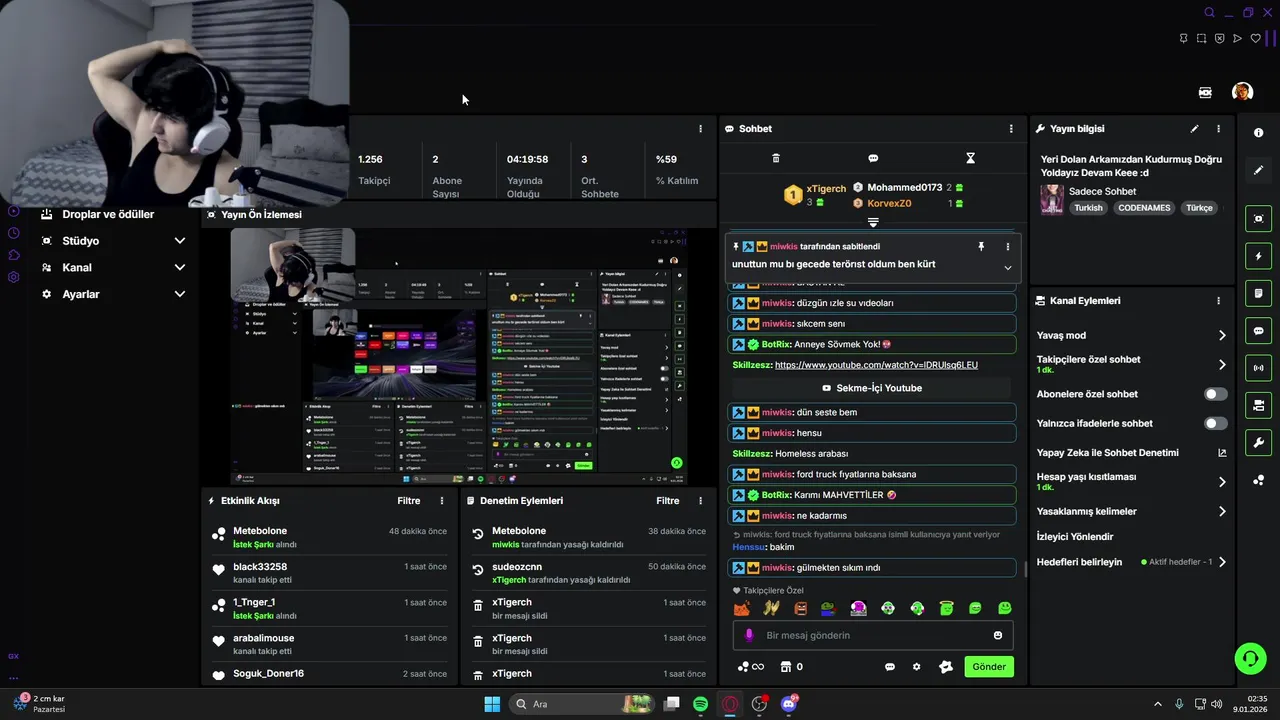Click the channel points icon in sidebar

pyautogui.click(x=1258, y=480)
